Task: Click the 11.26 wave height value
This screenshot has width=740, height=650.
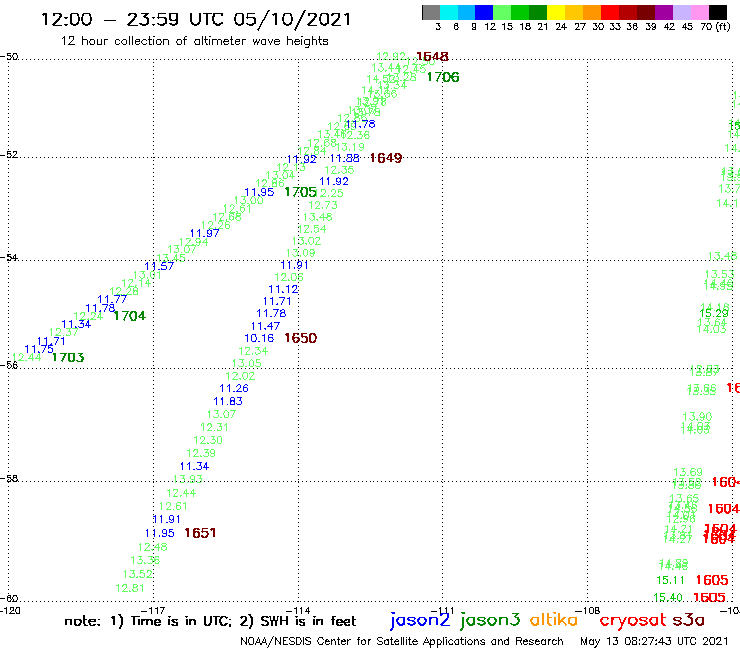Action: point(234,388)
